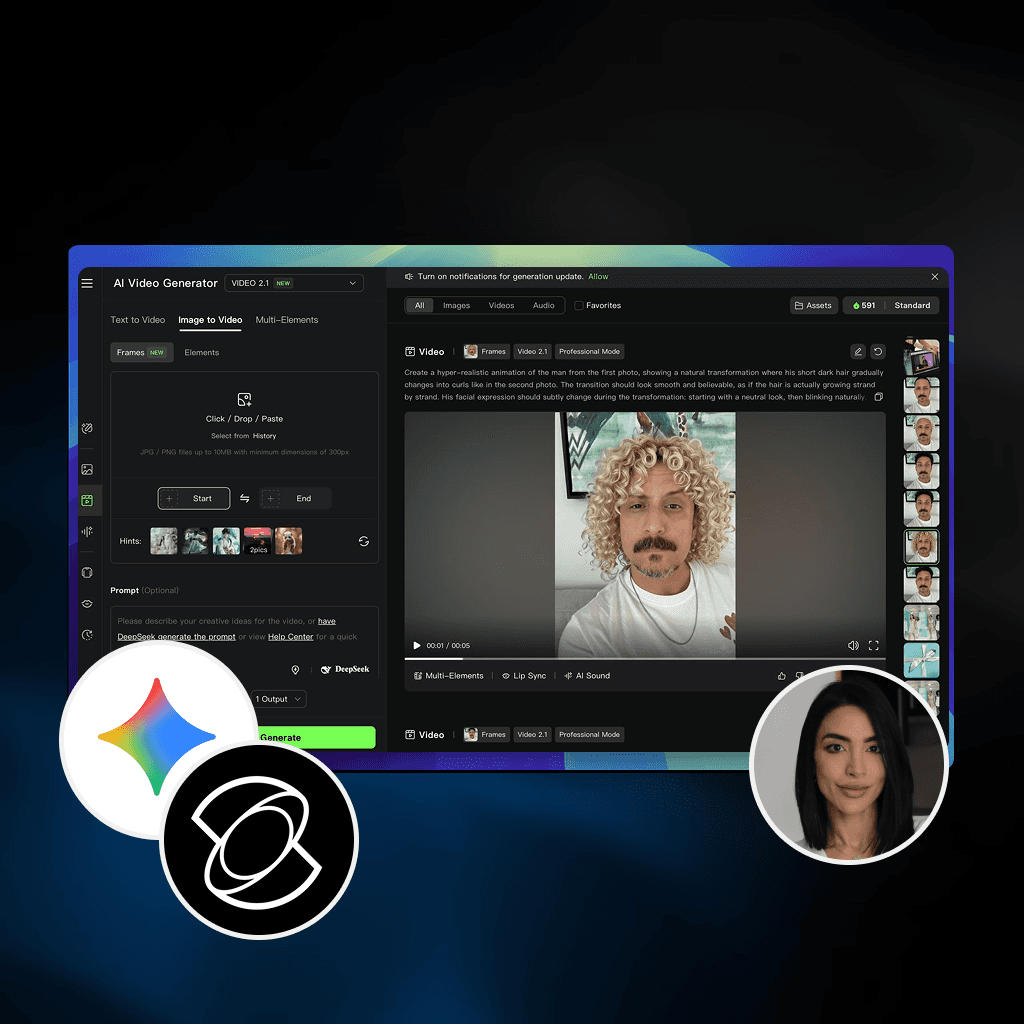This screenshot has width=1024, height=1024.
Task: Click 'DeepSeek generate the prompt' link
Action: pos(176,637)
